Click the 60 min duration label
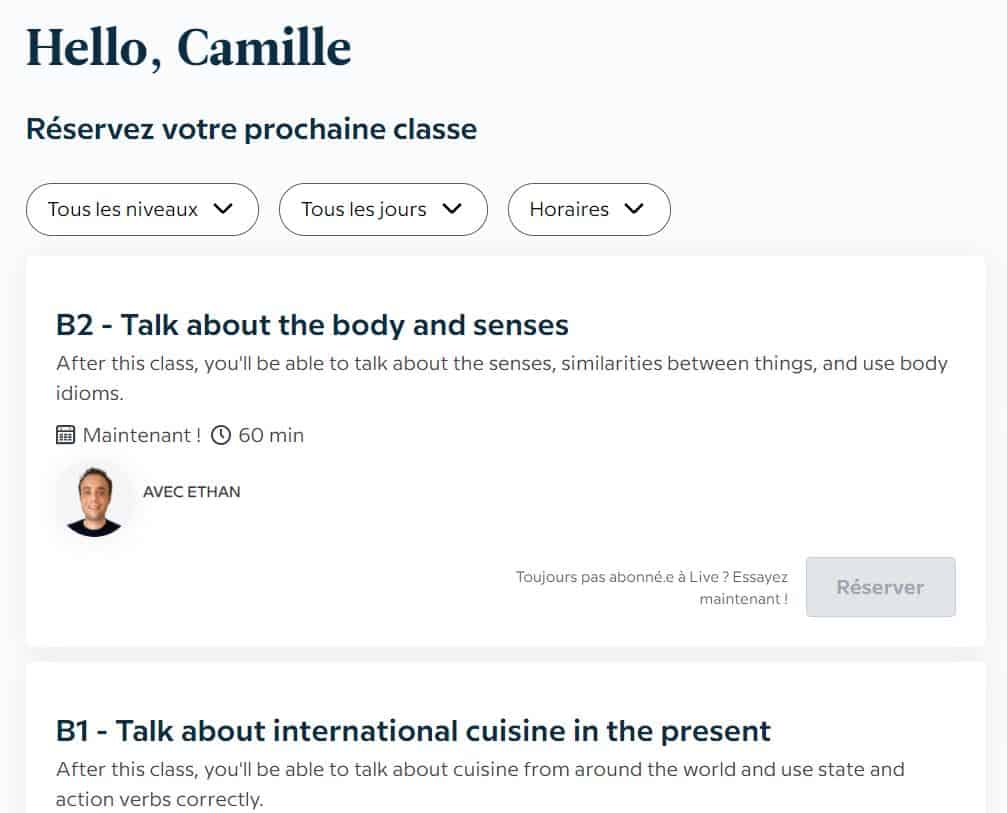Viewport: 1007px width, 813px height. pos(271,435)
